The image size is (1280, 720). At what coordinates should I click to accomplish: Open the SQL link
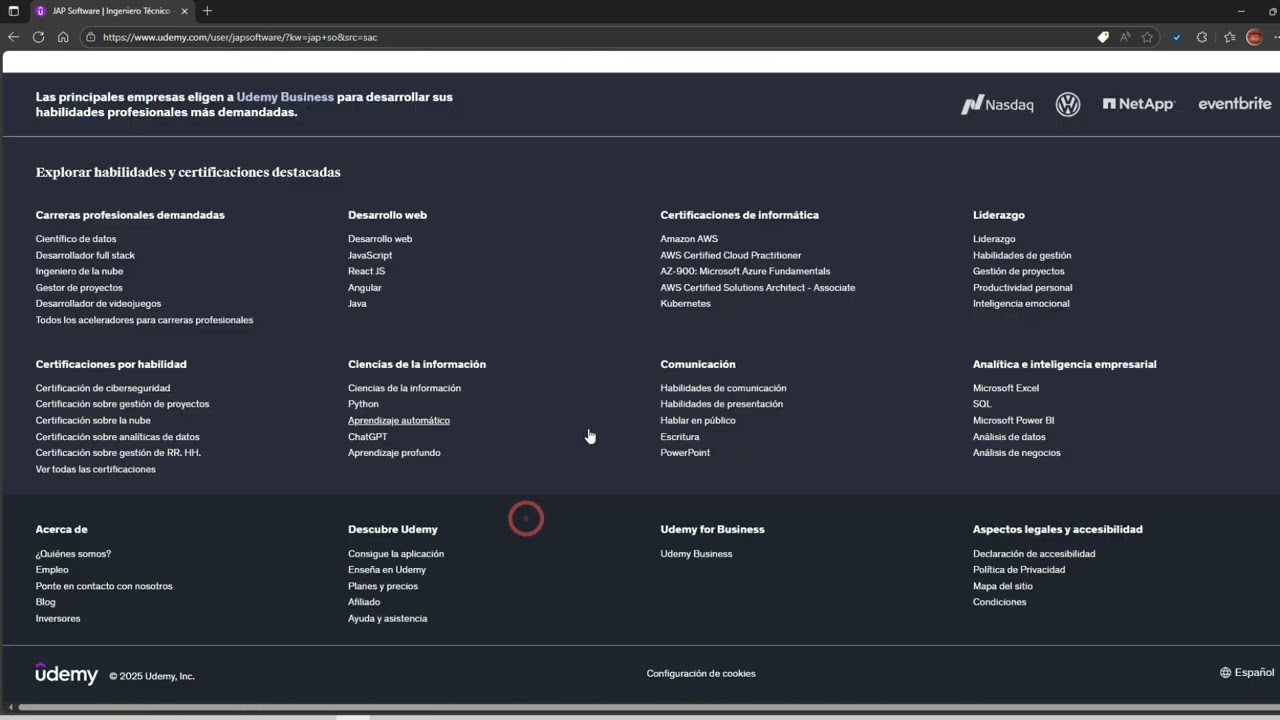(x=982, y=404)
